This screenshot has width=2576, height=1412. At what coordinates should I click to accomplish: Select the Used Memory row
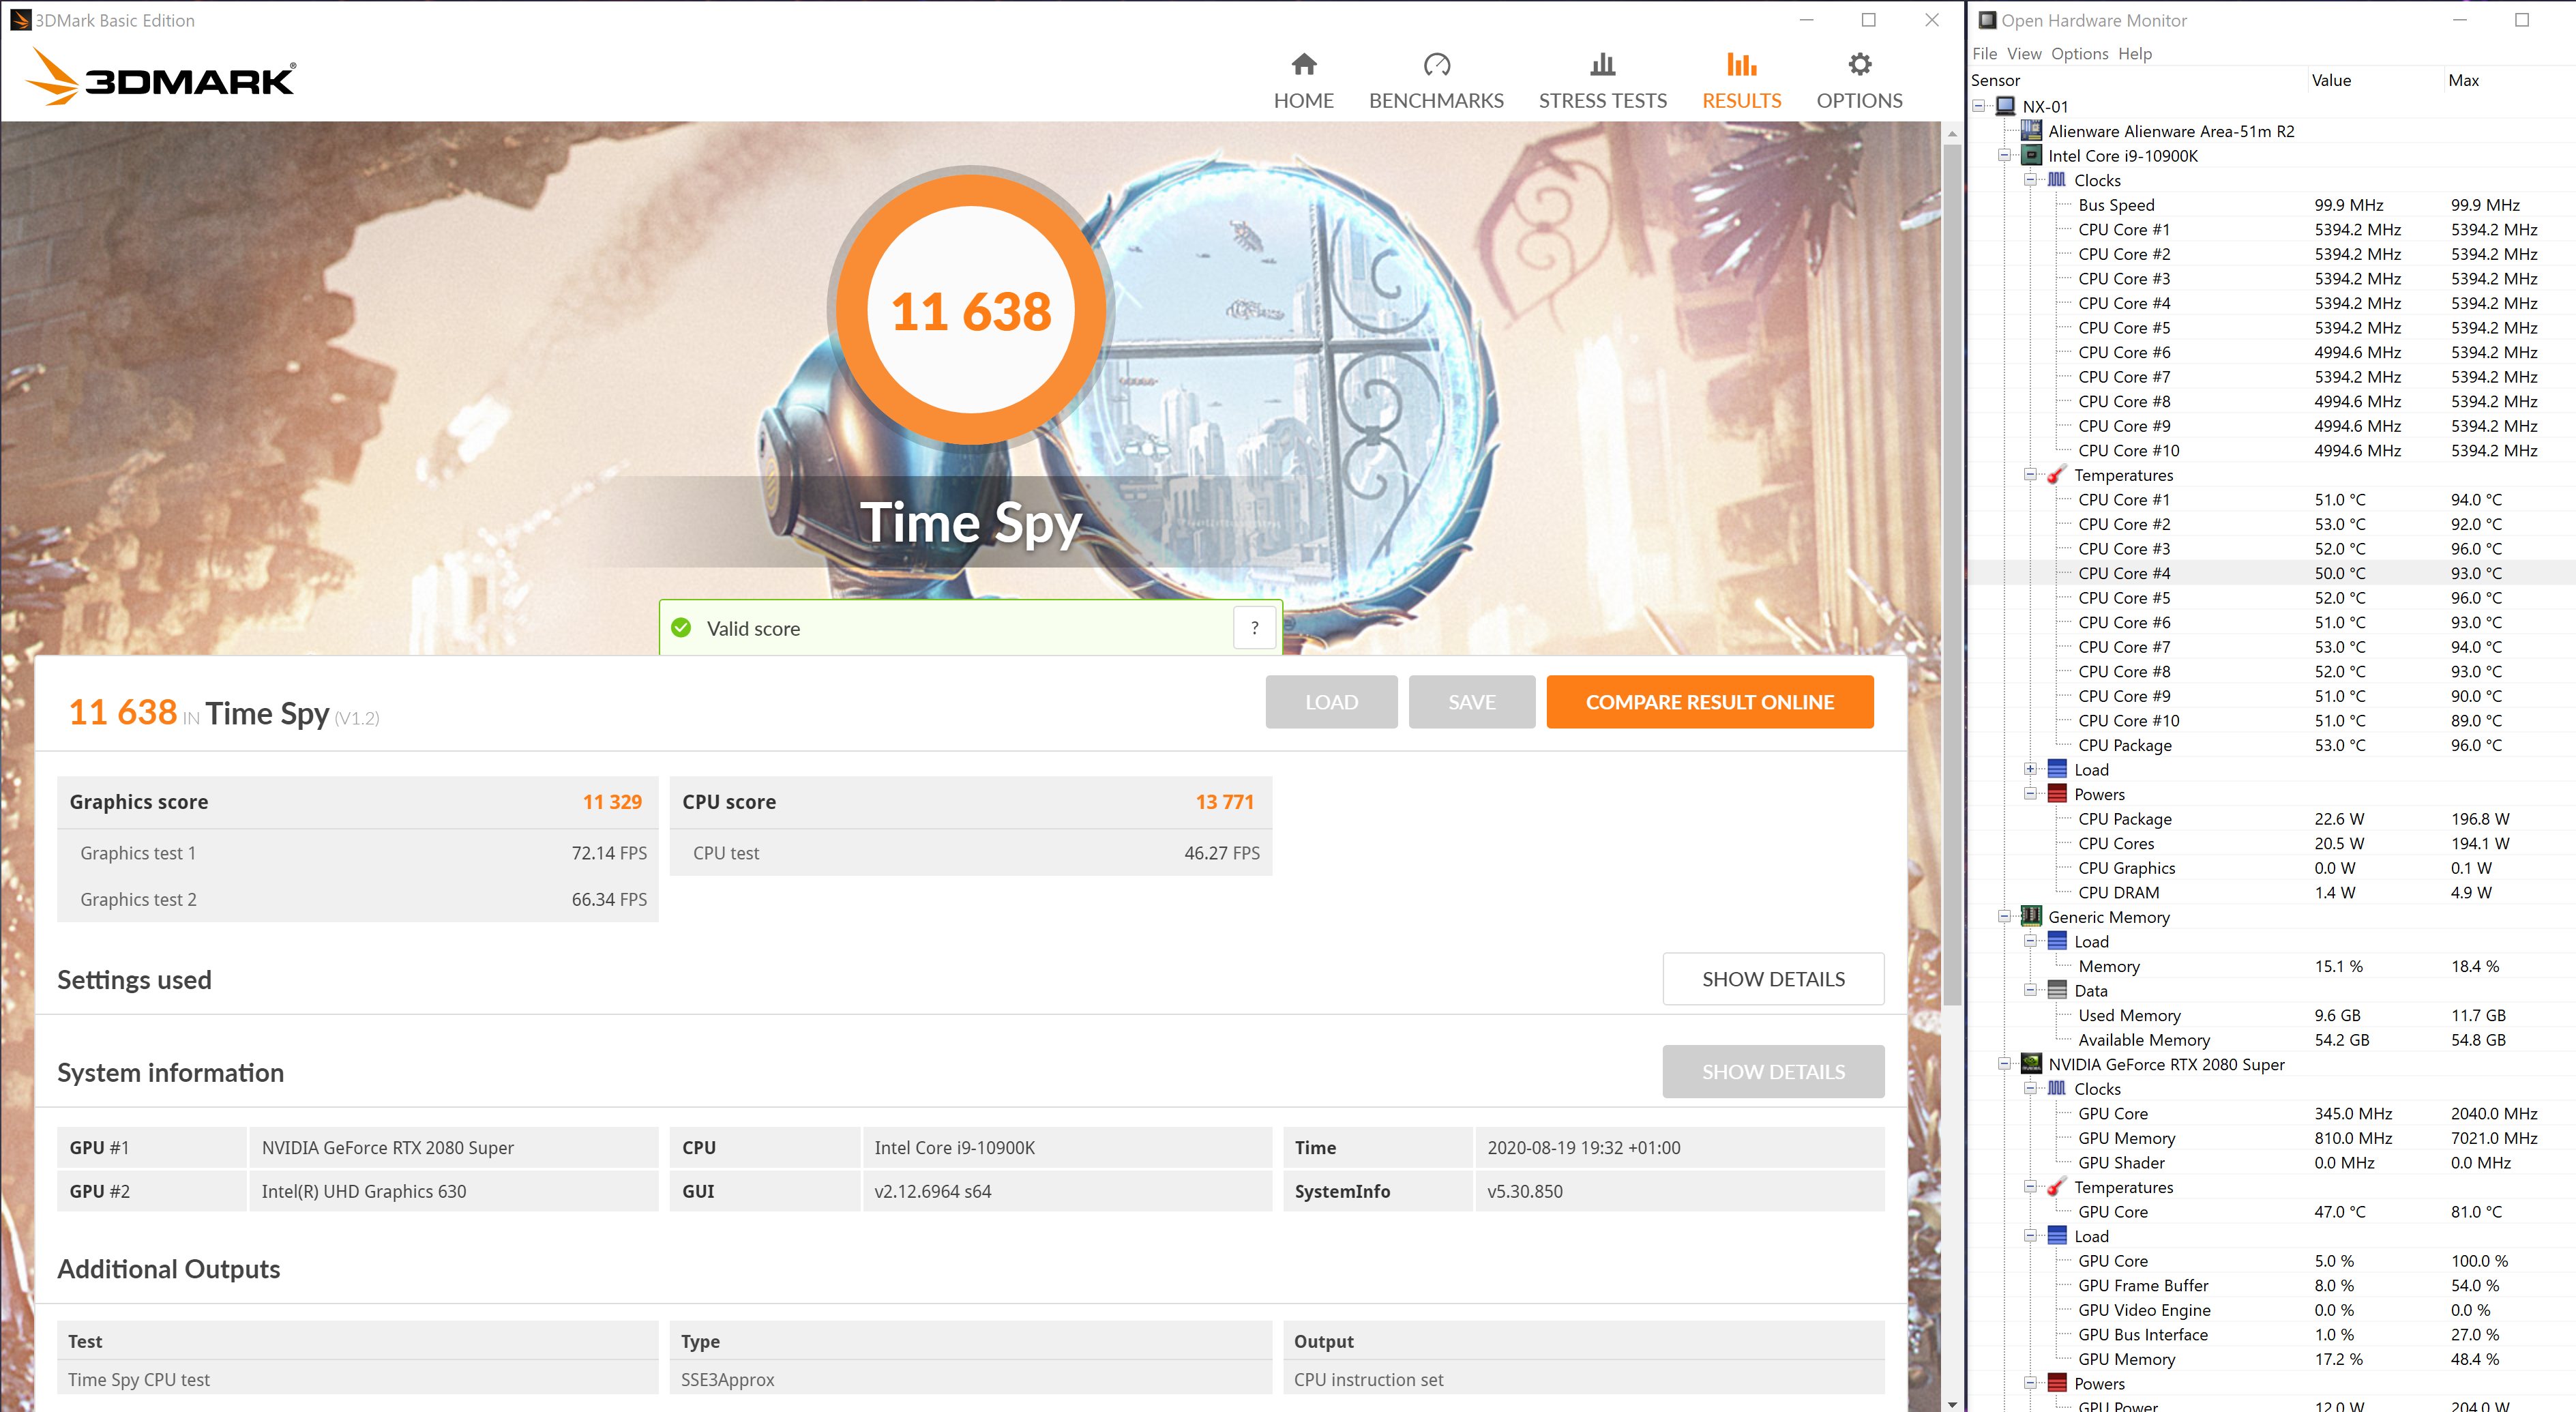tap(2272, 1015)
